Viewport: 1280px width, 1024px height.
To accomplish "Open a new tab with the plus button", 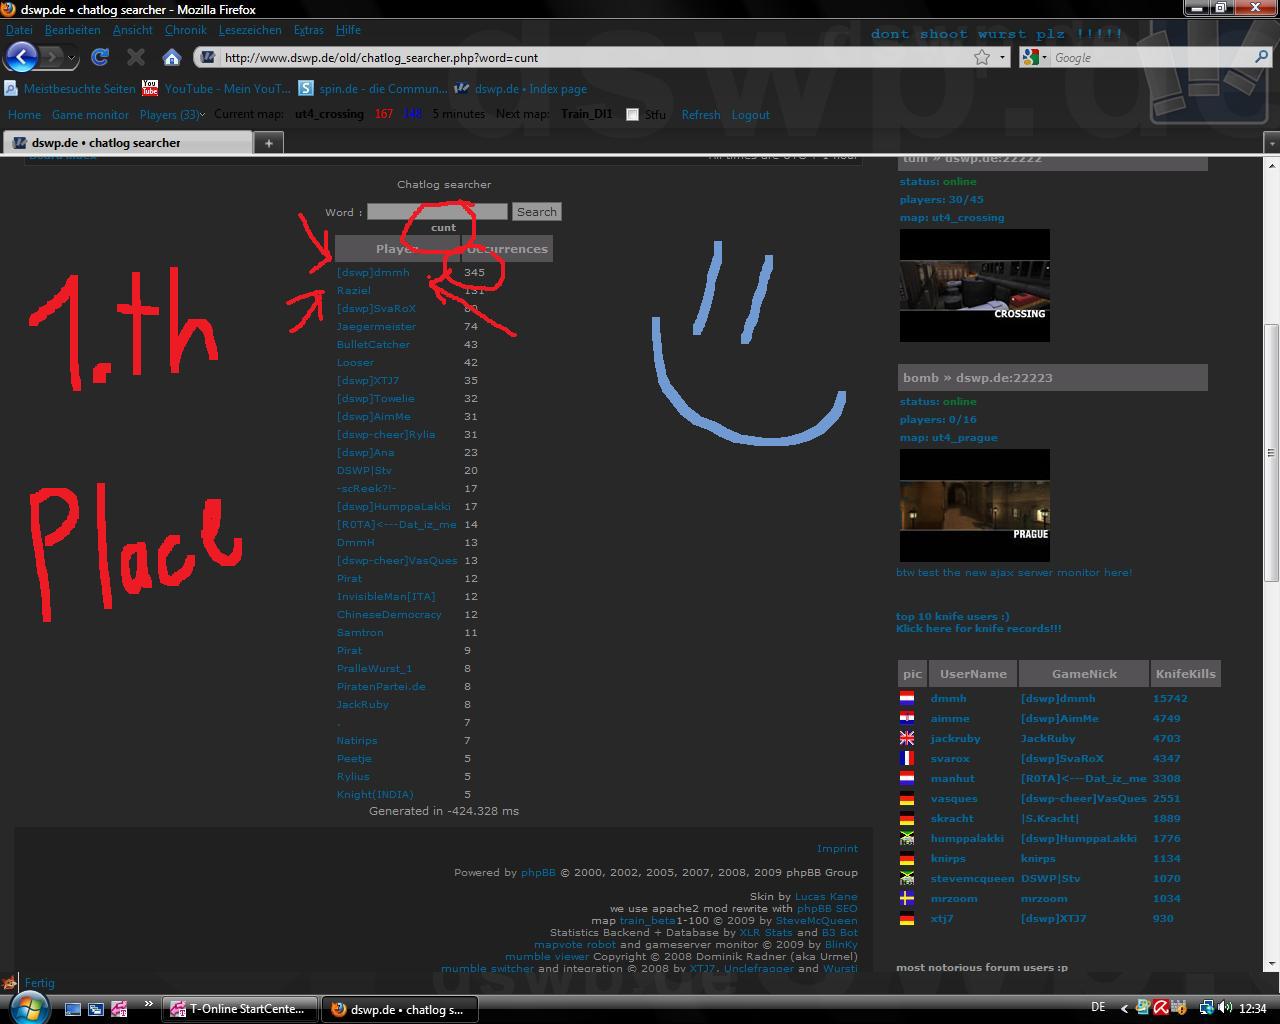I will pyautogui.click(x=268, y=143).
